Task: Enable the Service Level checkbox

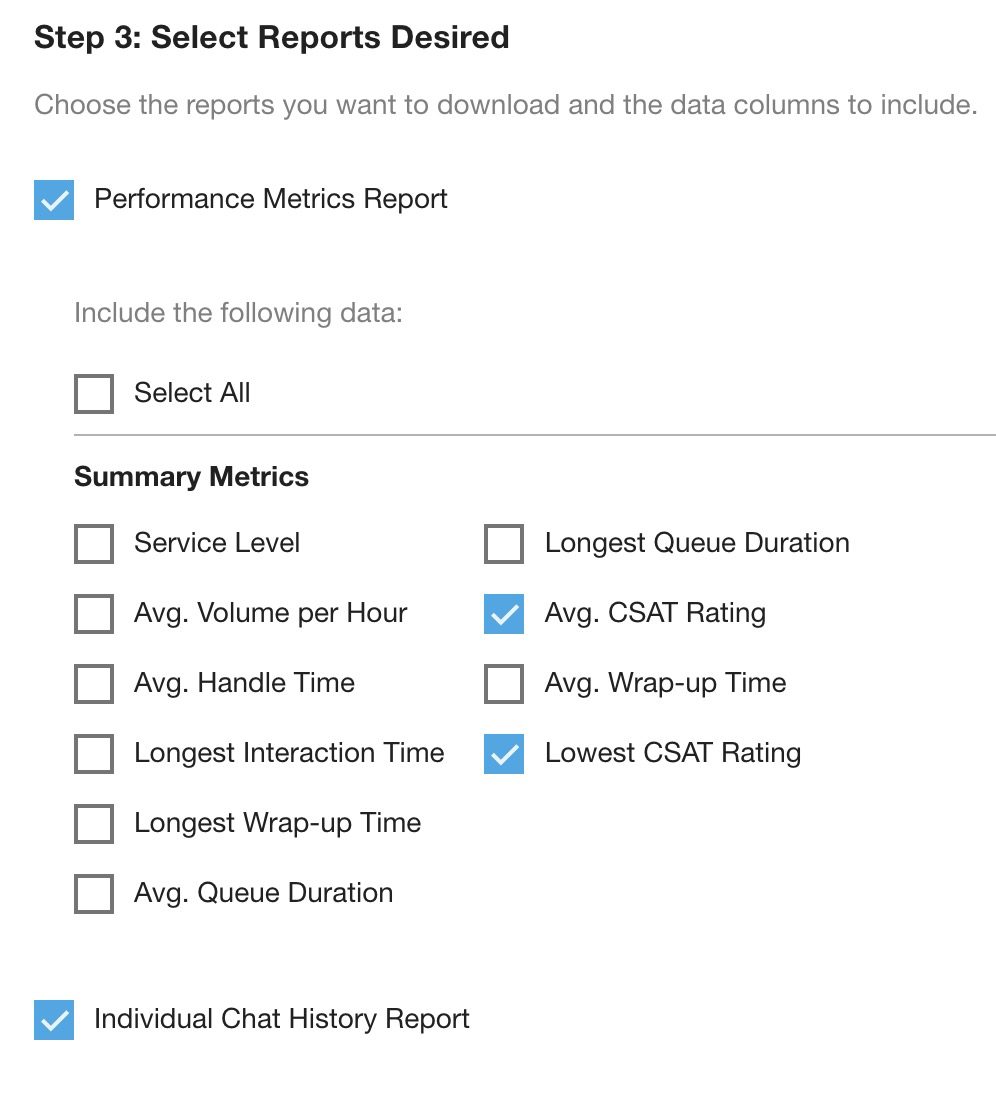Action: 94,544
